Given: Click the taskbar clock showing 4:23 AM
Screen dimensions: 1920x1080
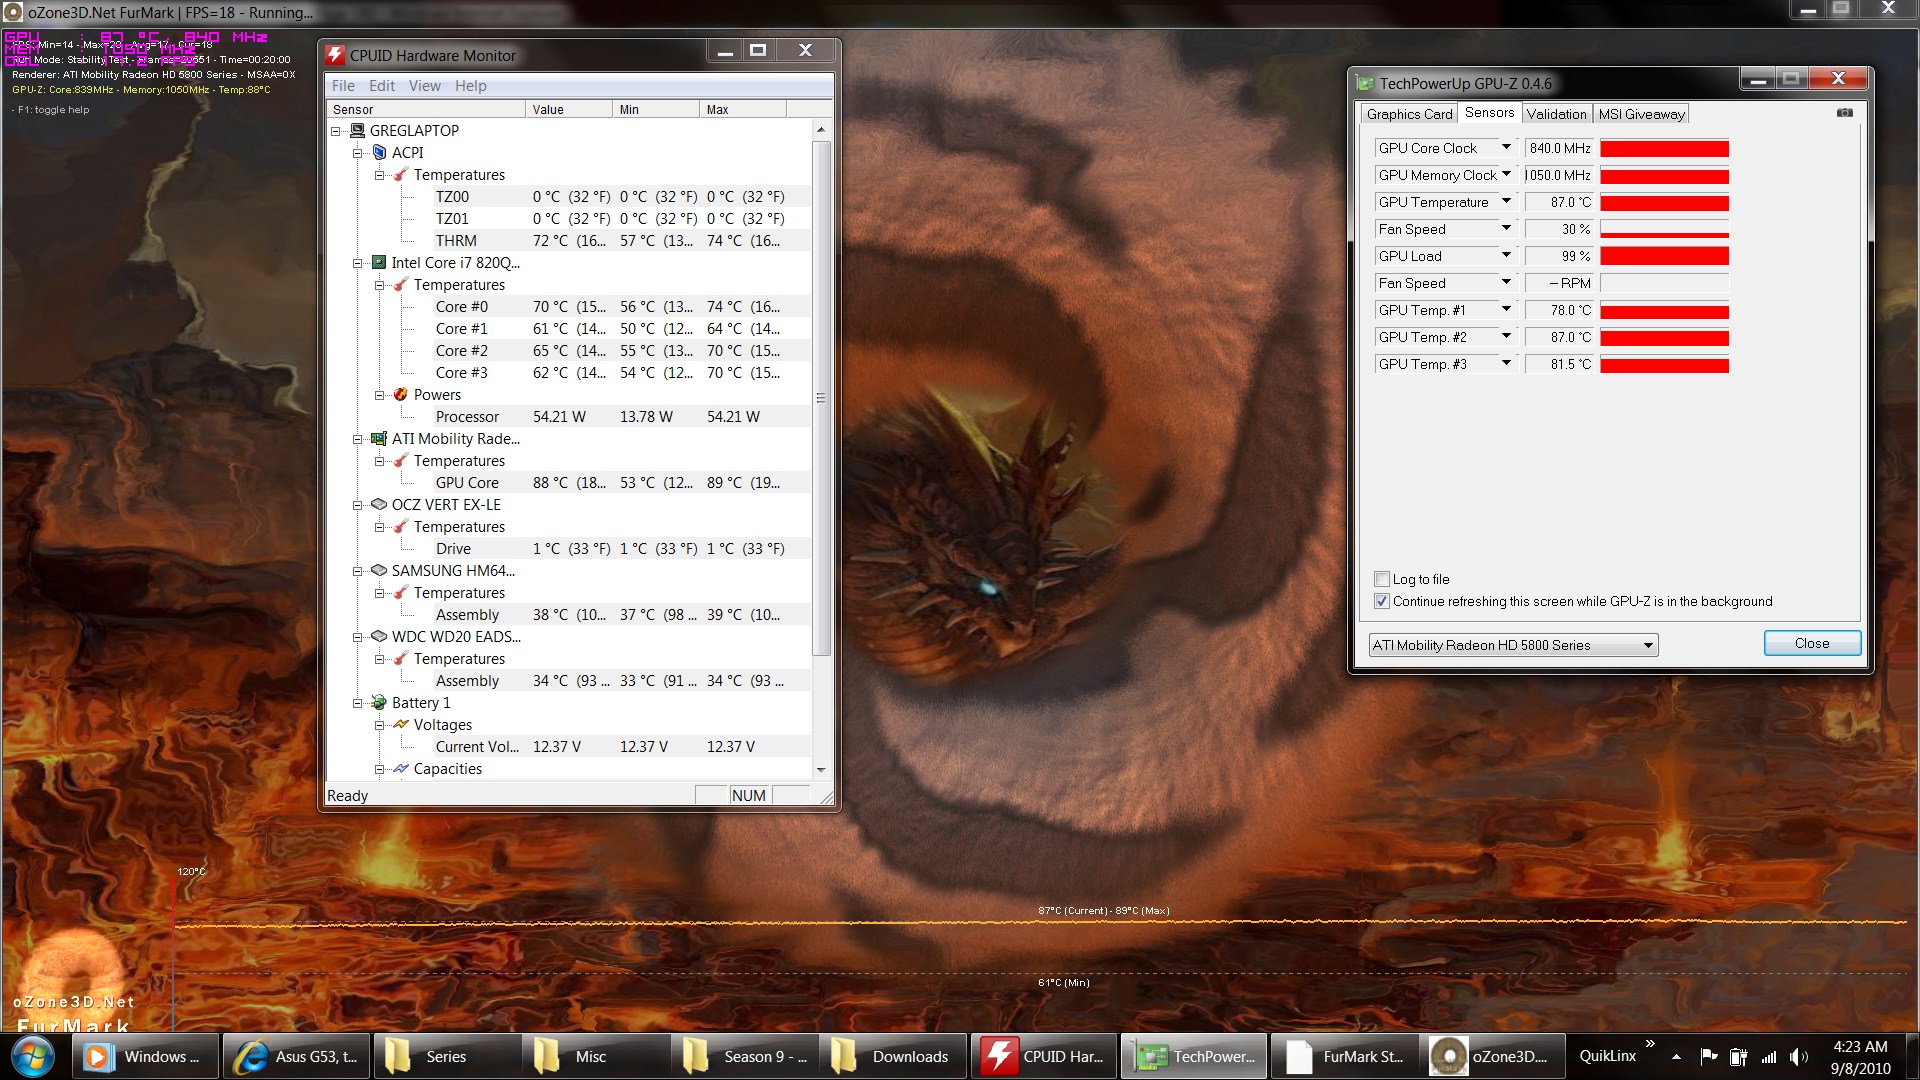Looking at the screenshot, I should 1860,1057.
